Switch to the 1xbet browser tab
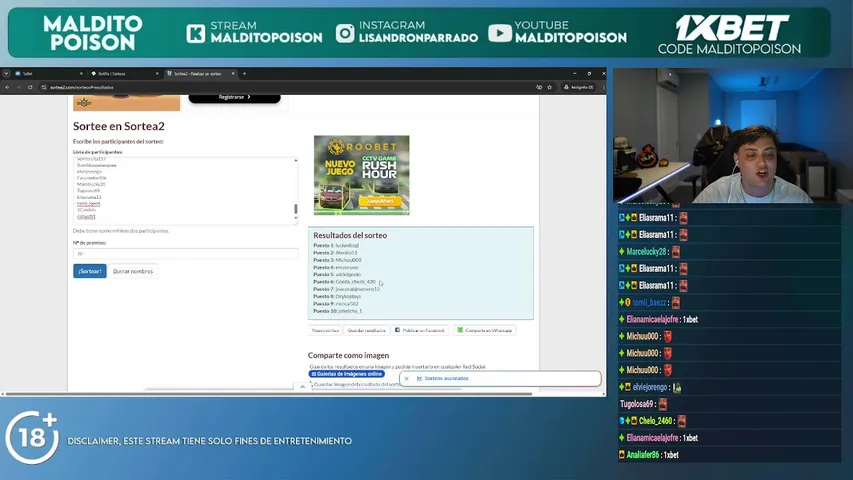Screen dimensions: 853x480 [48, 73]
